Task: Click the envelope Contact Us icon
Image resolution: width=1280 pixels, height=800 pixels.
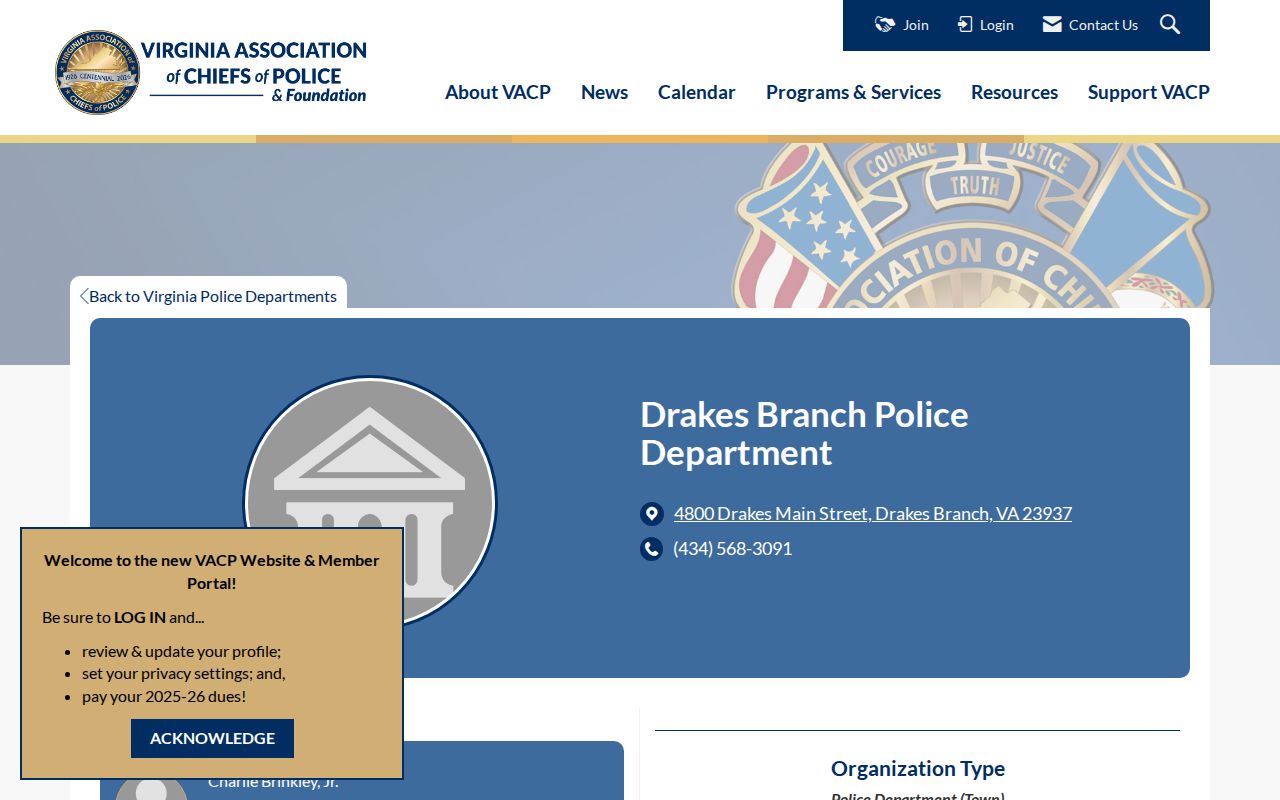Action: (1052, 24)
